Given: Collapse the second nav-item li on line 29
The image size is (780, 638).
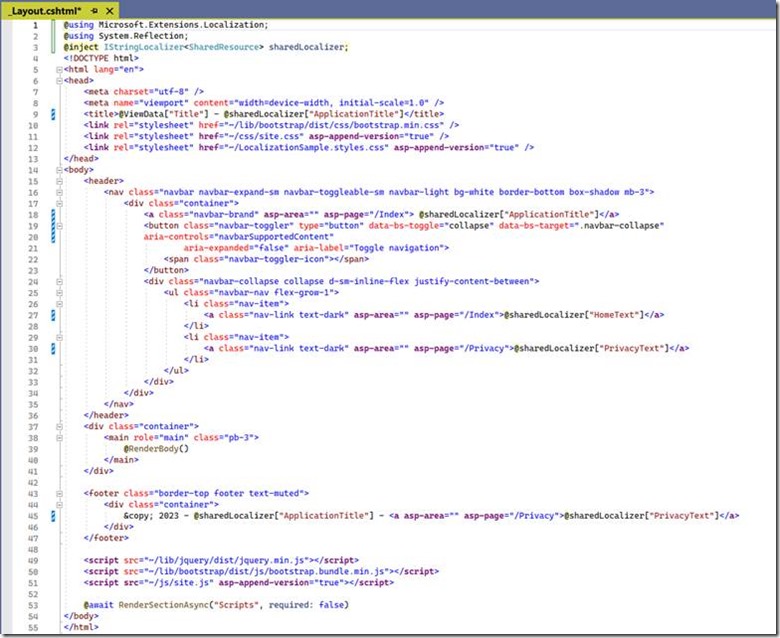Looking at the screenshot, I should 59,337.
